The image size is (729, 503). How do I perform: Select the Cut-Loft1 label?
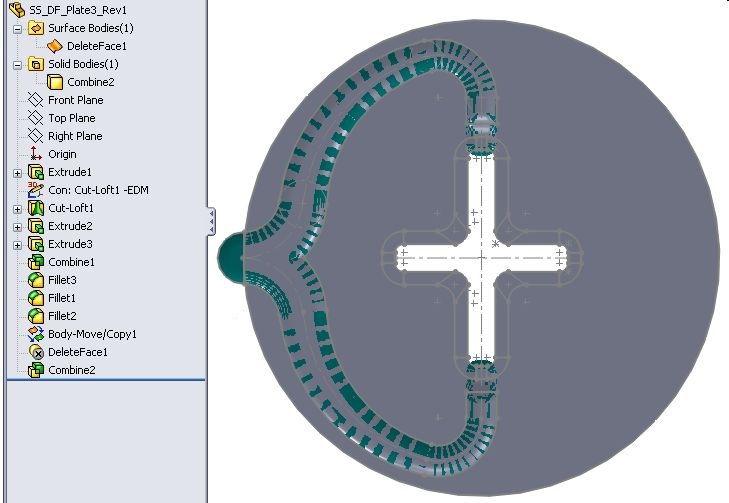point(71,208)
